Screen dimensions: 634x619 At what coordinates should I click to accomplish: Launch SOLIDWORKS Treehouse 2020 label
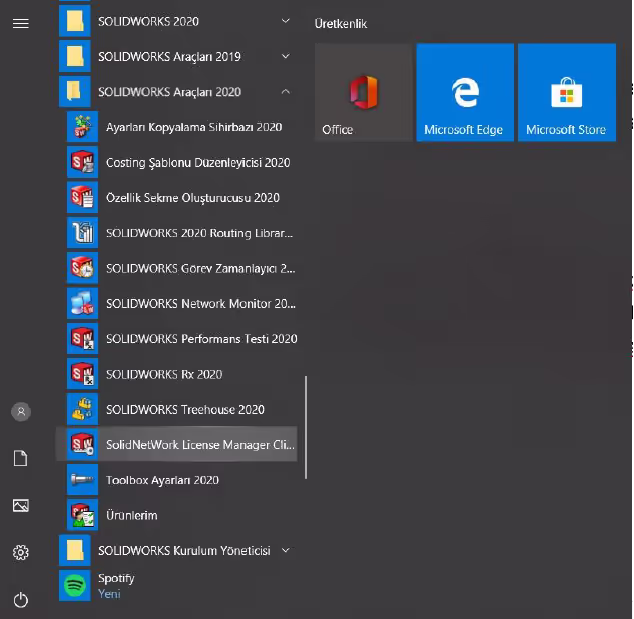pyautogui.click(x=185, y=410)
